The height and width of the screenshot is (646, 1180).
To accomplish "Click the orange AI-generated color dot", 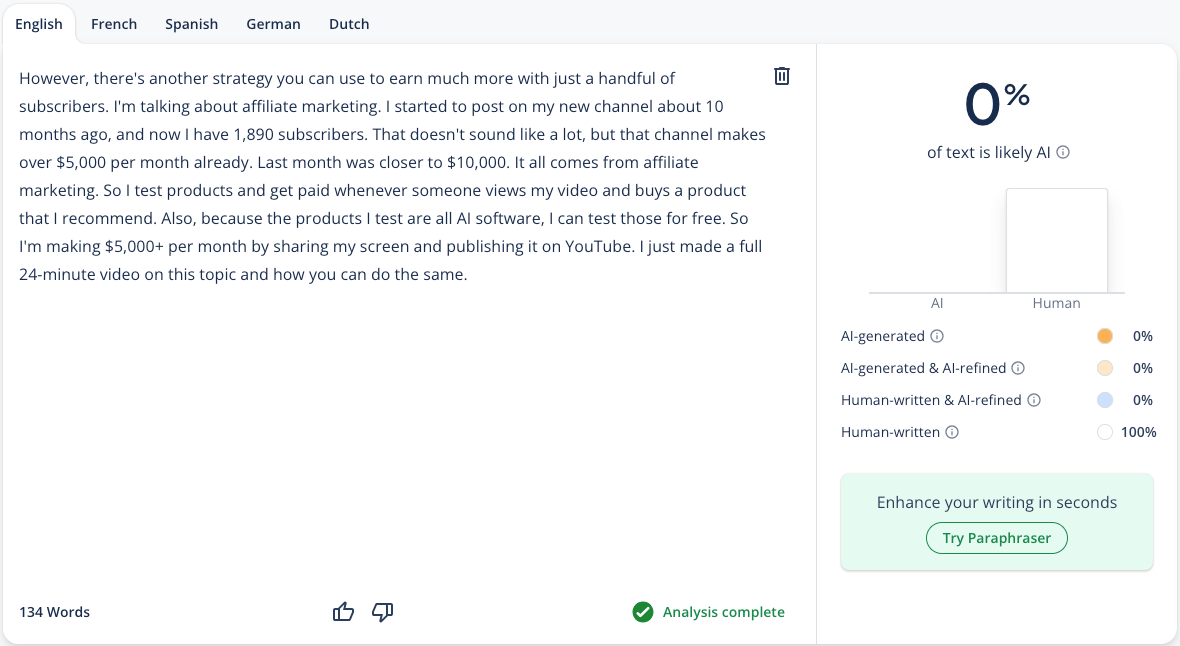I will [1105, 336].
